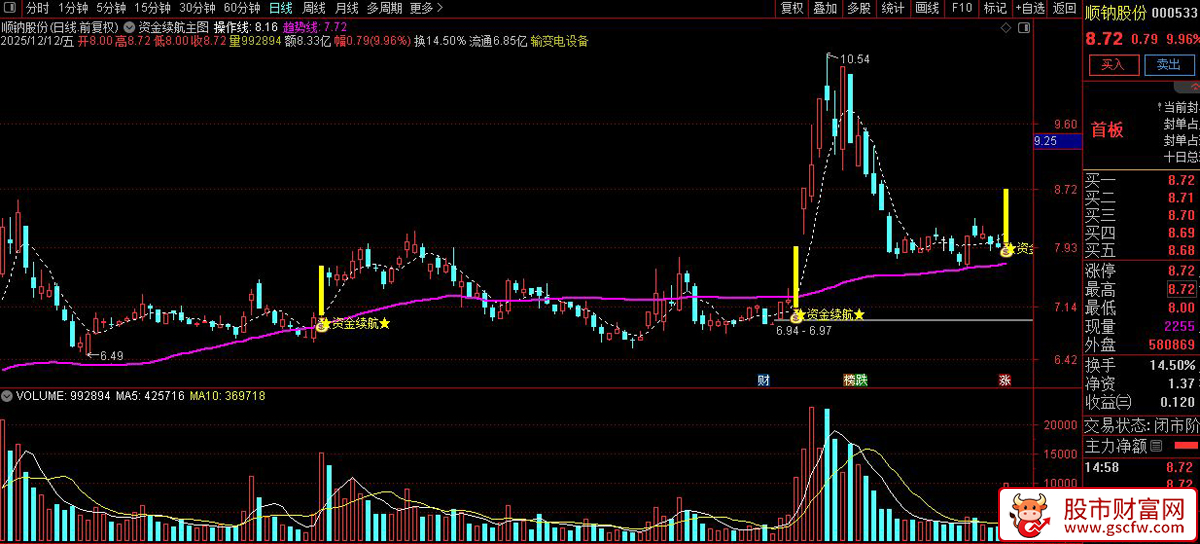Click the 资金续航主图 indicator name
The image size is (1200, 544).
point(174,26)
